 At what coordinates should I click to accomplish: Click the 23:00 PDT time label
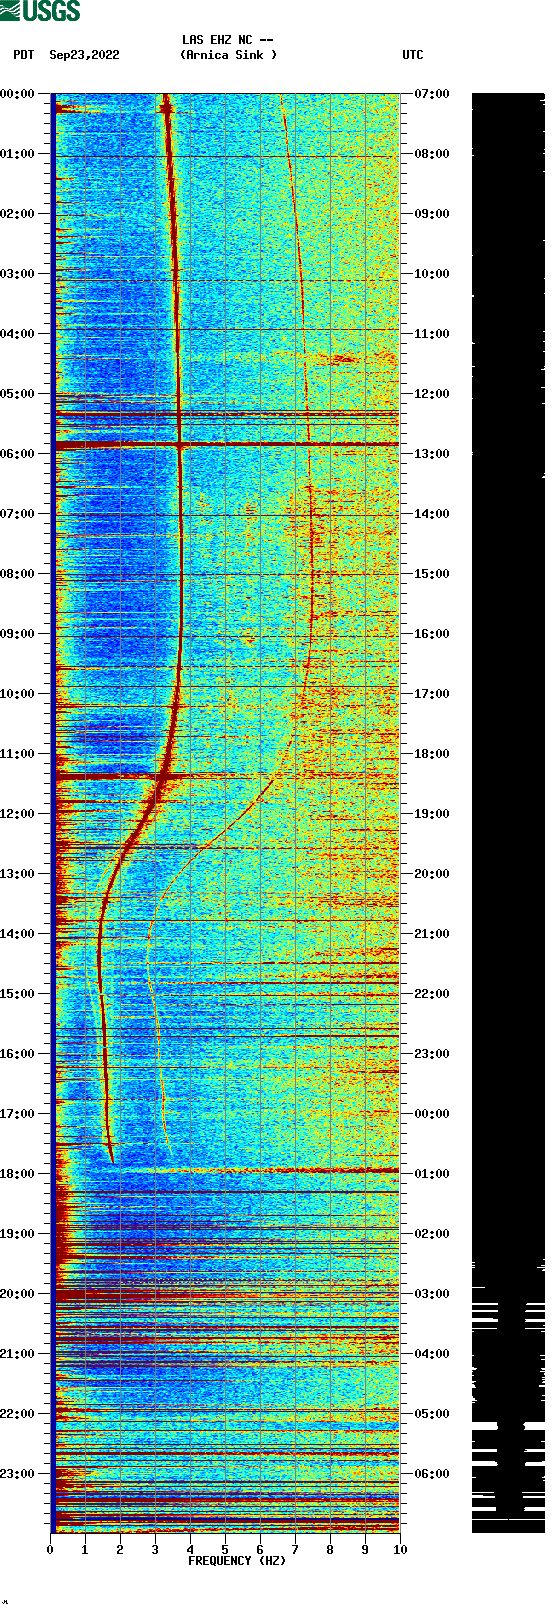tap(17, 1474)
